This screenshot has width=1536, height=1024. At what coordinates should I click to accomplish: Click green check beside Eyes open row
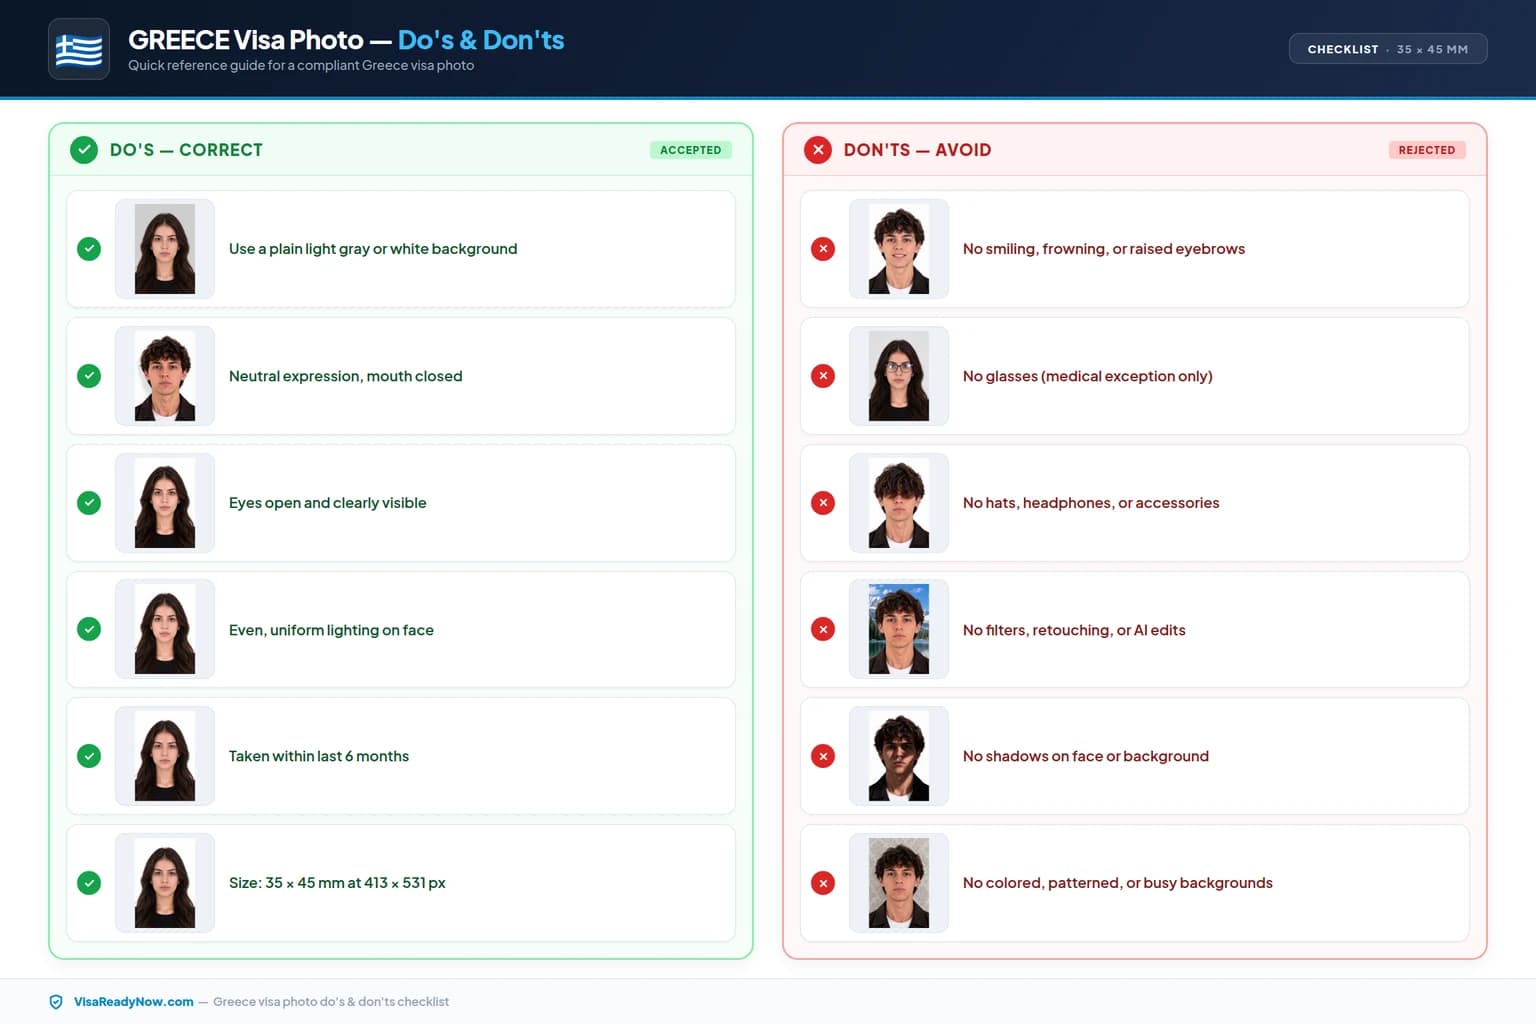coord(89,503)
